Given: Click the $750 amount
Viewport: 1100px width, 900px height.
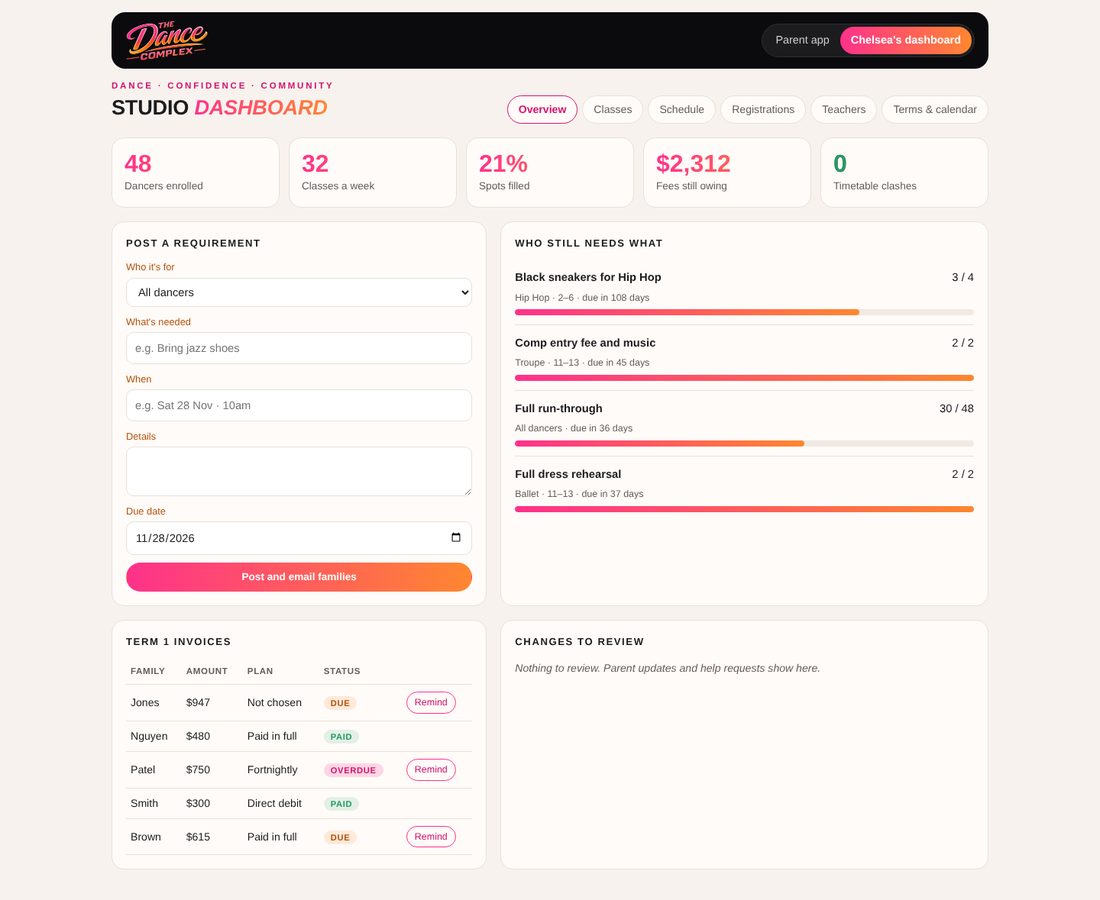Looking at the screenshot, I should pyautogui.click(x=198, y=770).
